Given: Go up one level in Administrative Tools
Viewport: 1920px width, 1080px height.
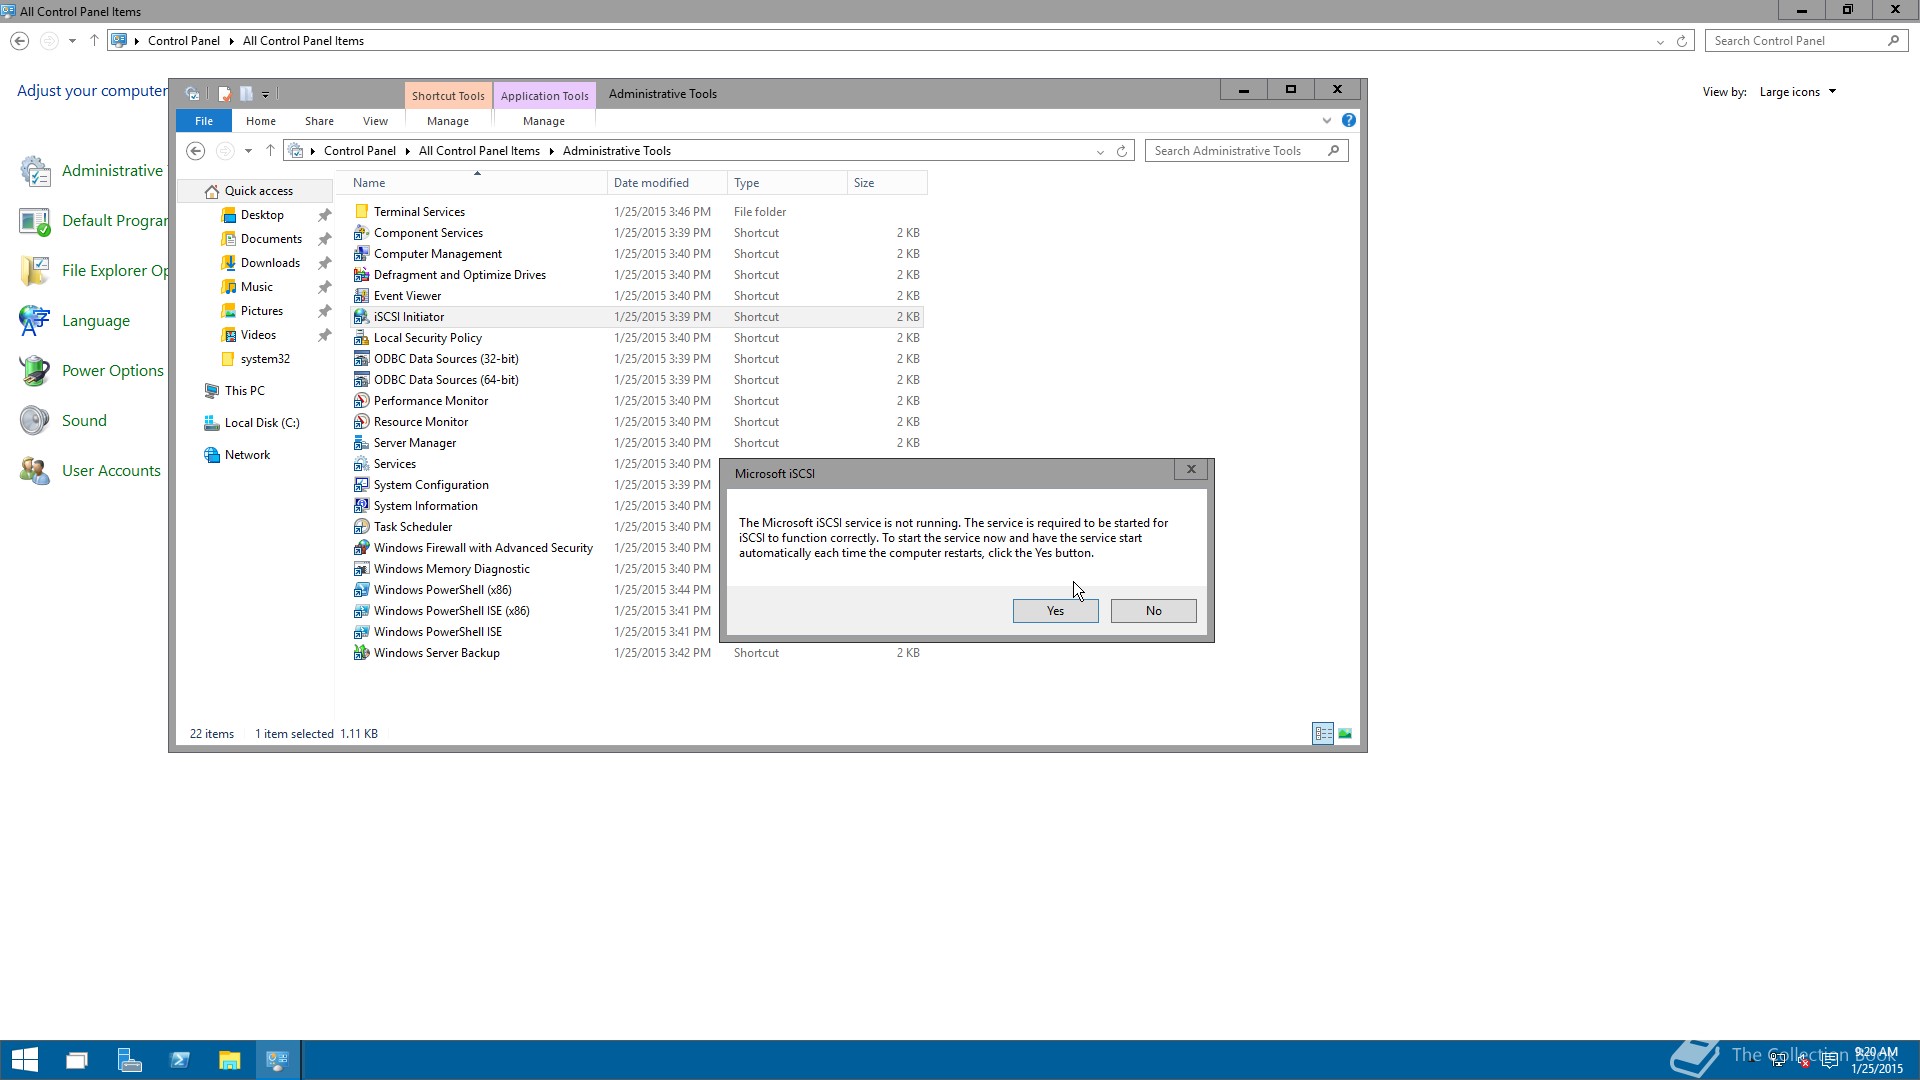Looking at the screenshot, I should tap(270, 151).
